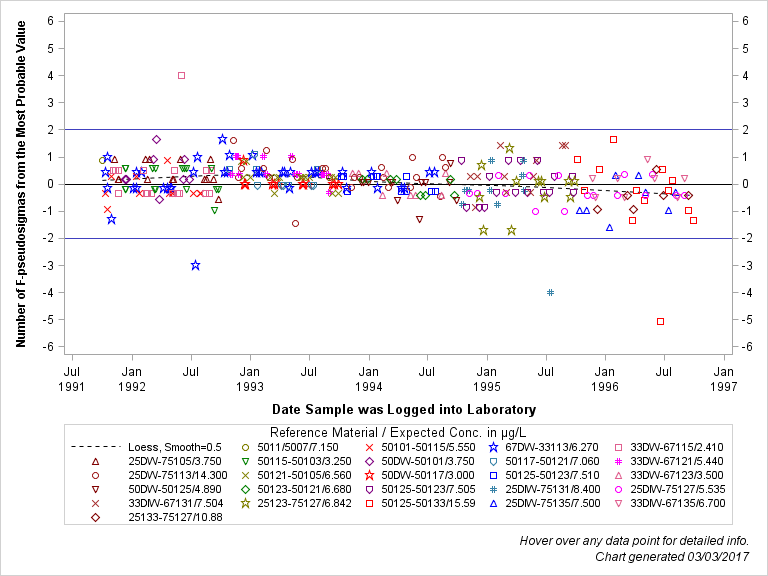Select the magenta hash marker for 33DW-67121/5.440
The height and width of the screenshot is (576, 768).
(619, 461)
